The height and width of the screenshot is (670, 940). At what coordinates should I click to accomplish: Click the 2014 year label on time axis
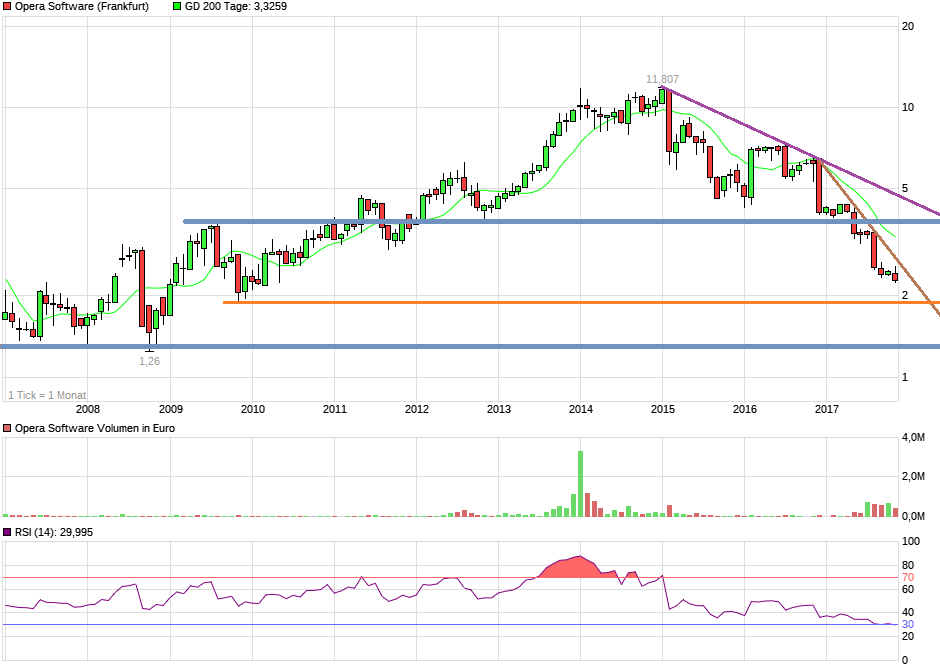[x=580, y=409]
